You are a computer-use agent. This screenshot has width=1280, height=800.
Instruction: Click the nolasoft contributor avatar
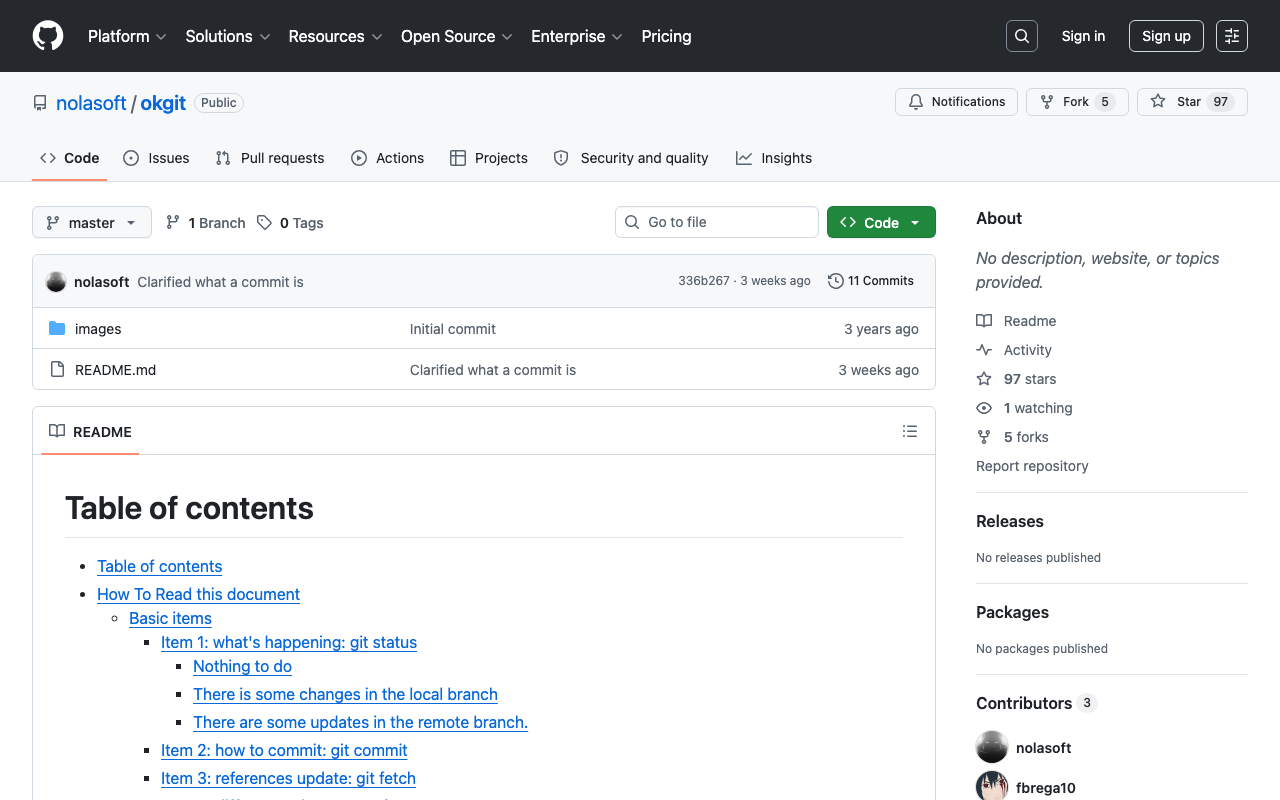[992, 748]
